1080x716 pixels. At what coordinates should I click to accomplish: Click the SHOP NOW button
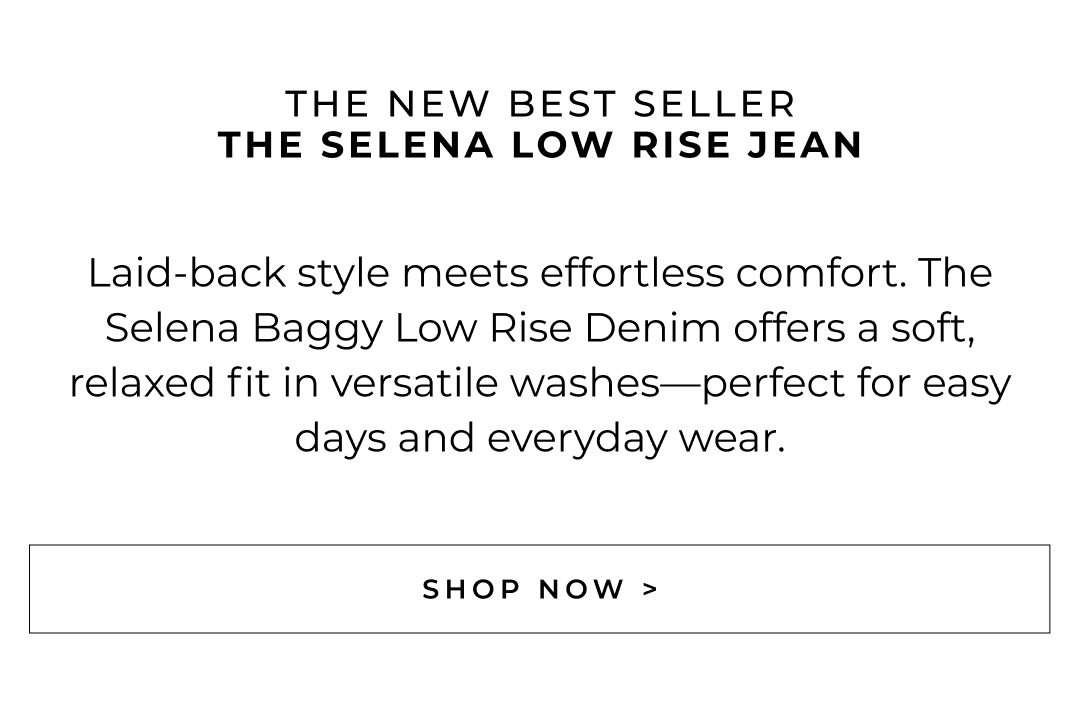coord(539,589)
